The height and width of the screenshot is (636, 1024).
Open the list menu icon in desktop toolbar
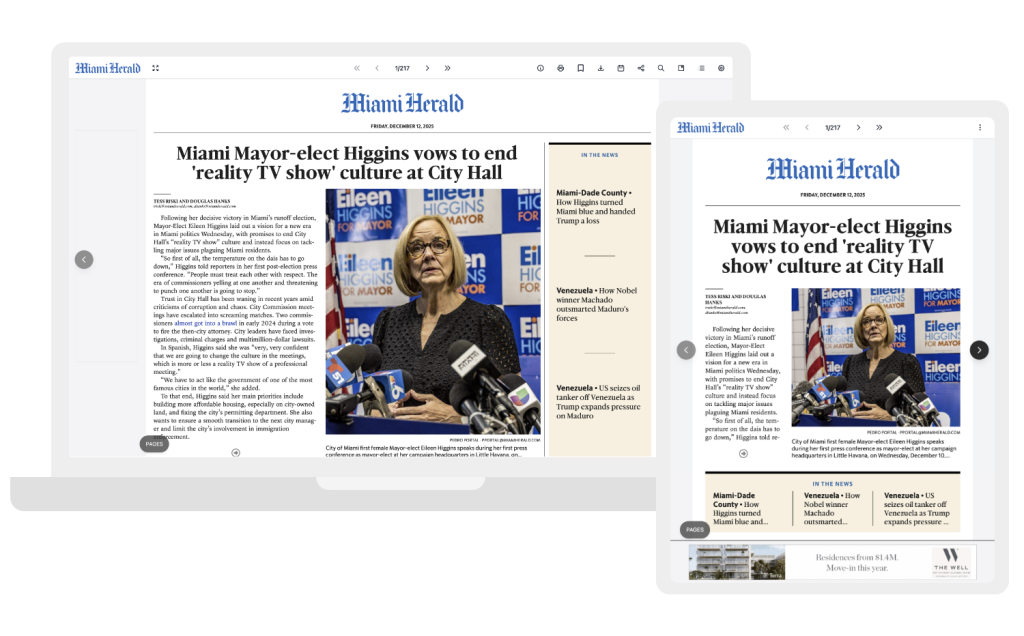pyautogui.click(x=701, y=68)
